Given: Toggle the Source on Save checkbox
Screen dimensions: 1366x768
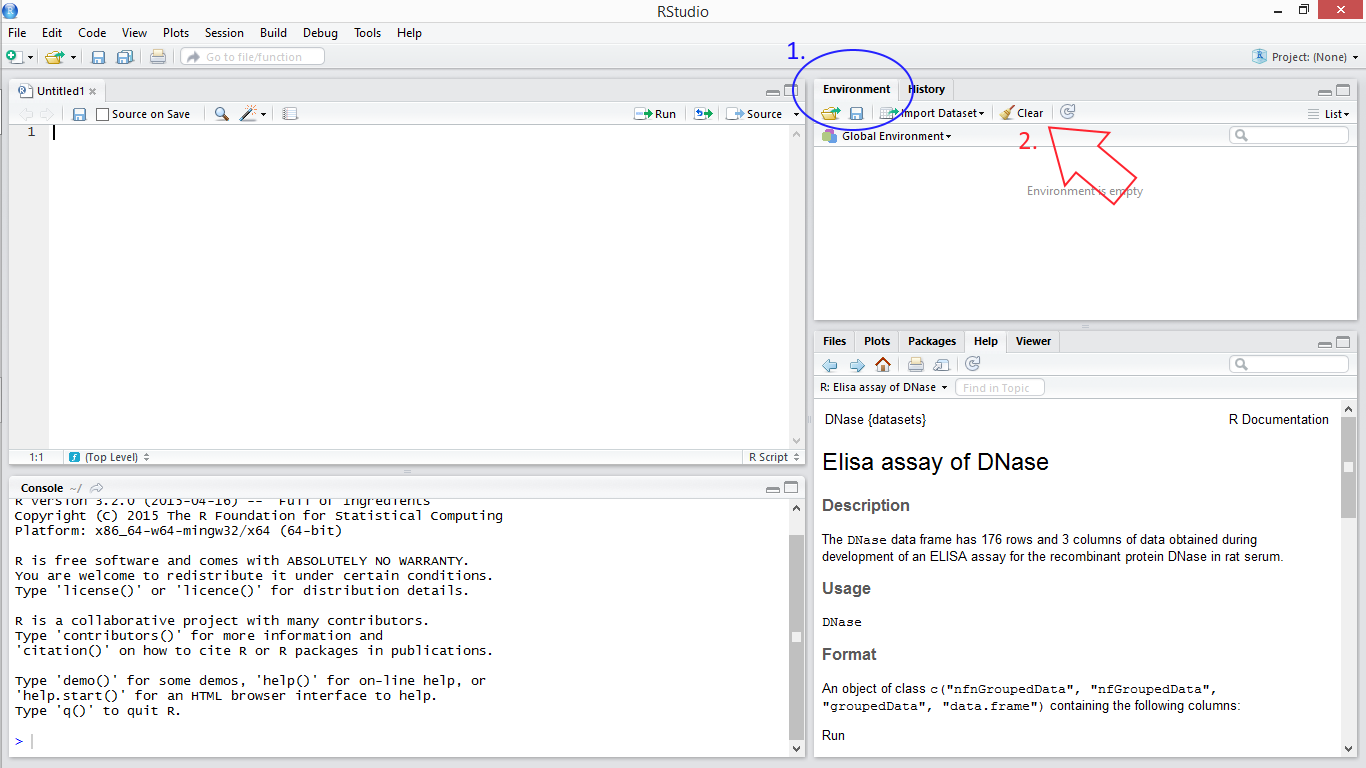Looking at the screenshot, I should point(103,114).
